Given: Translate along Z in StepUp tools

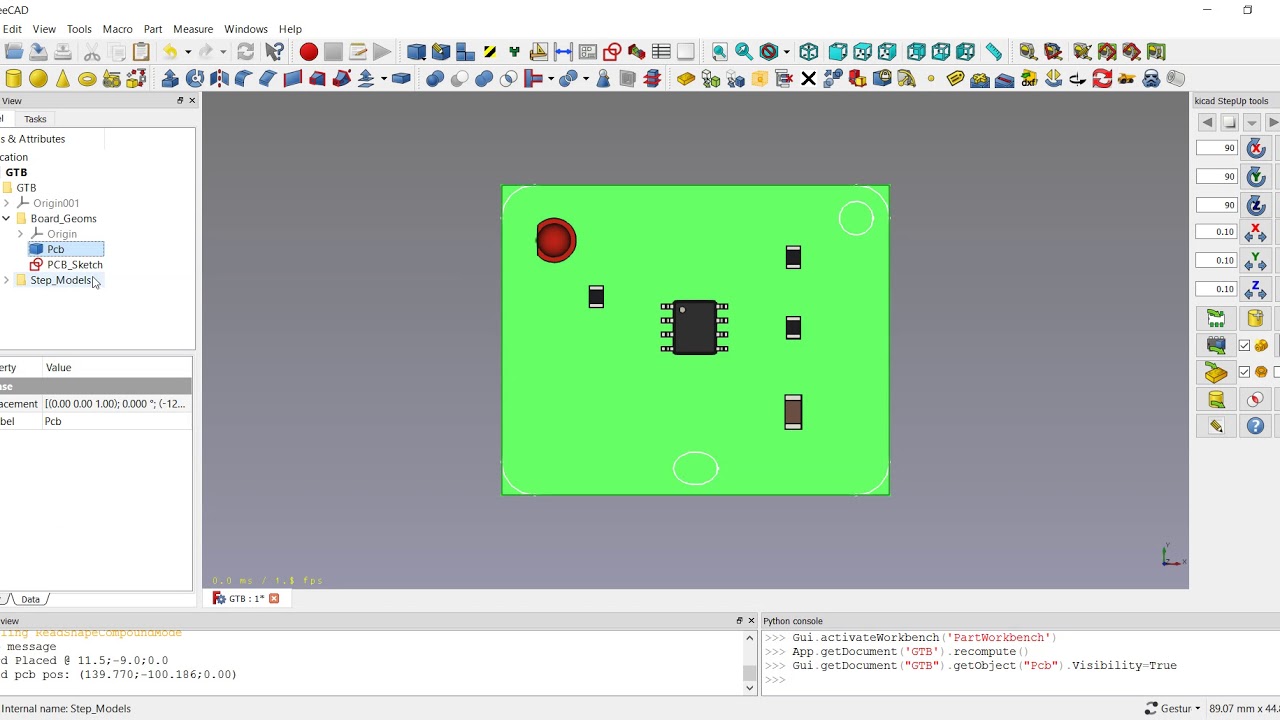Looking at the screenshot, I should pos(1256,290).
